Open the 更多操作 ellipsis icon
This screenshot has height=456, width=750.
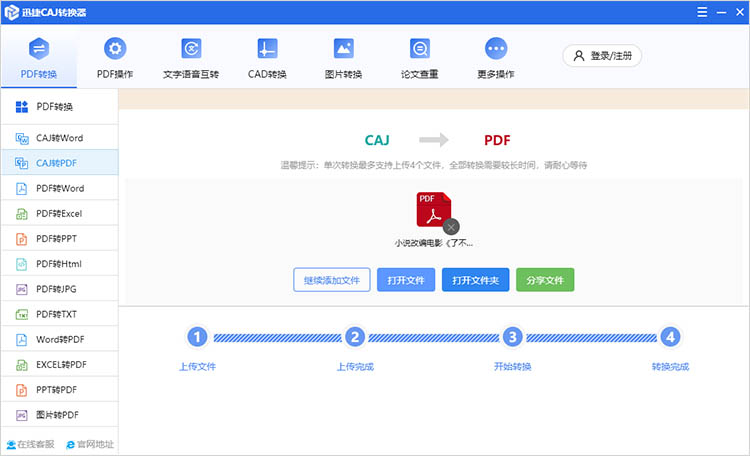coord(496,48)
